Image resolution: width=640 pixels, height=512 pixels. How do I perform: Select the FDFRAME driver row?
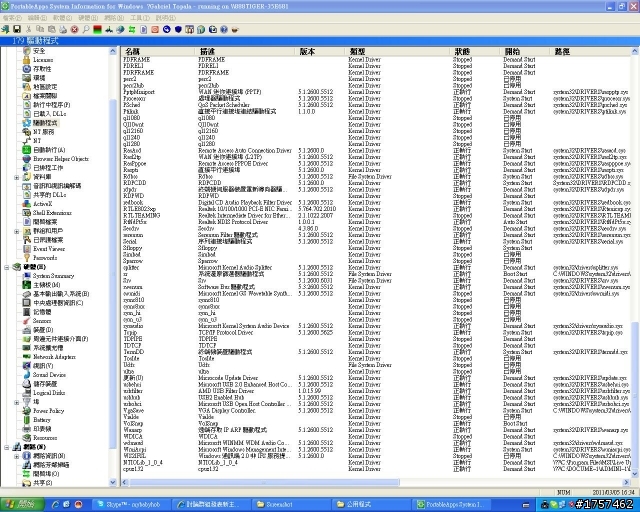(376, 60)
